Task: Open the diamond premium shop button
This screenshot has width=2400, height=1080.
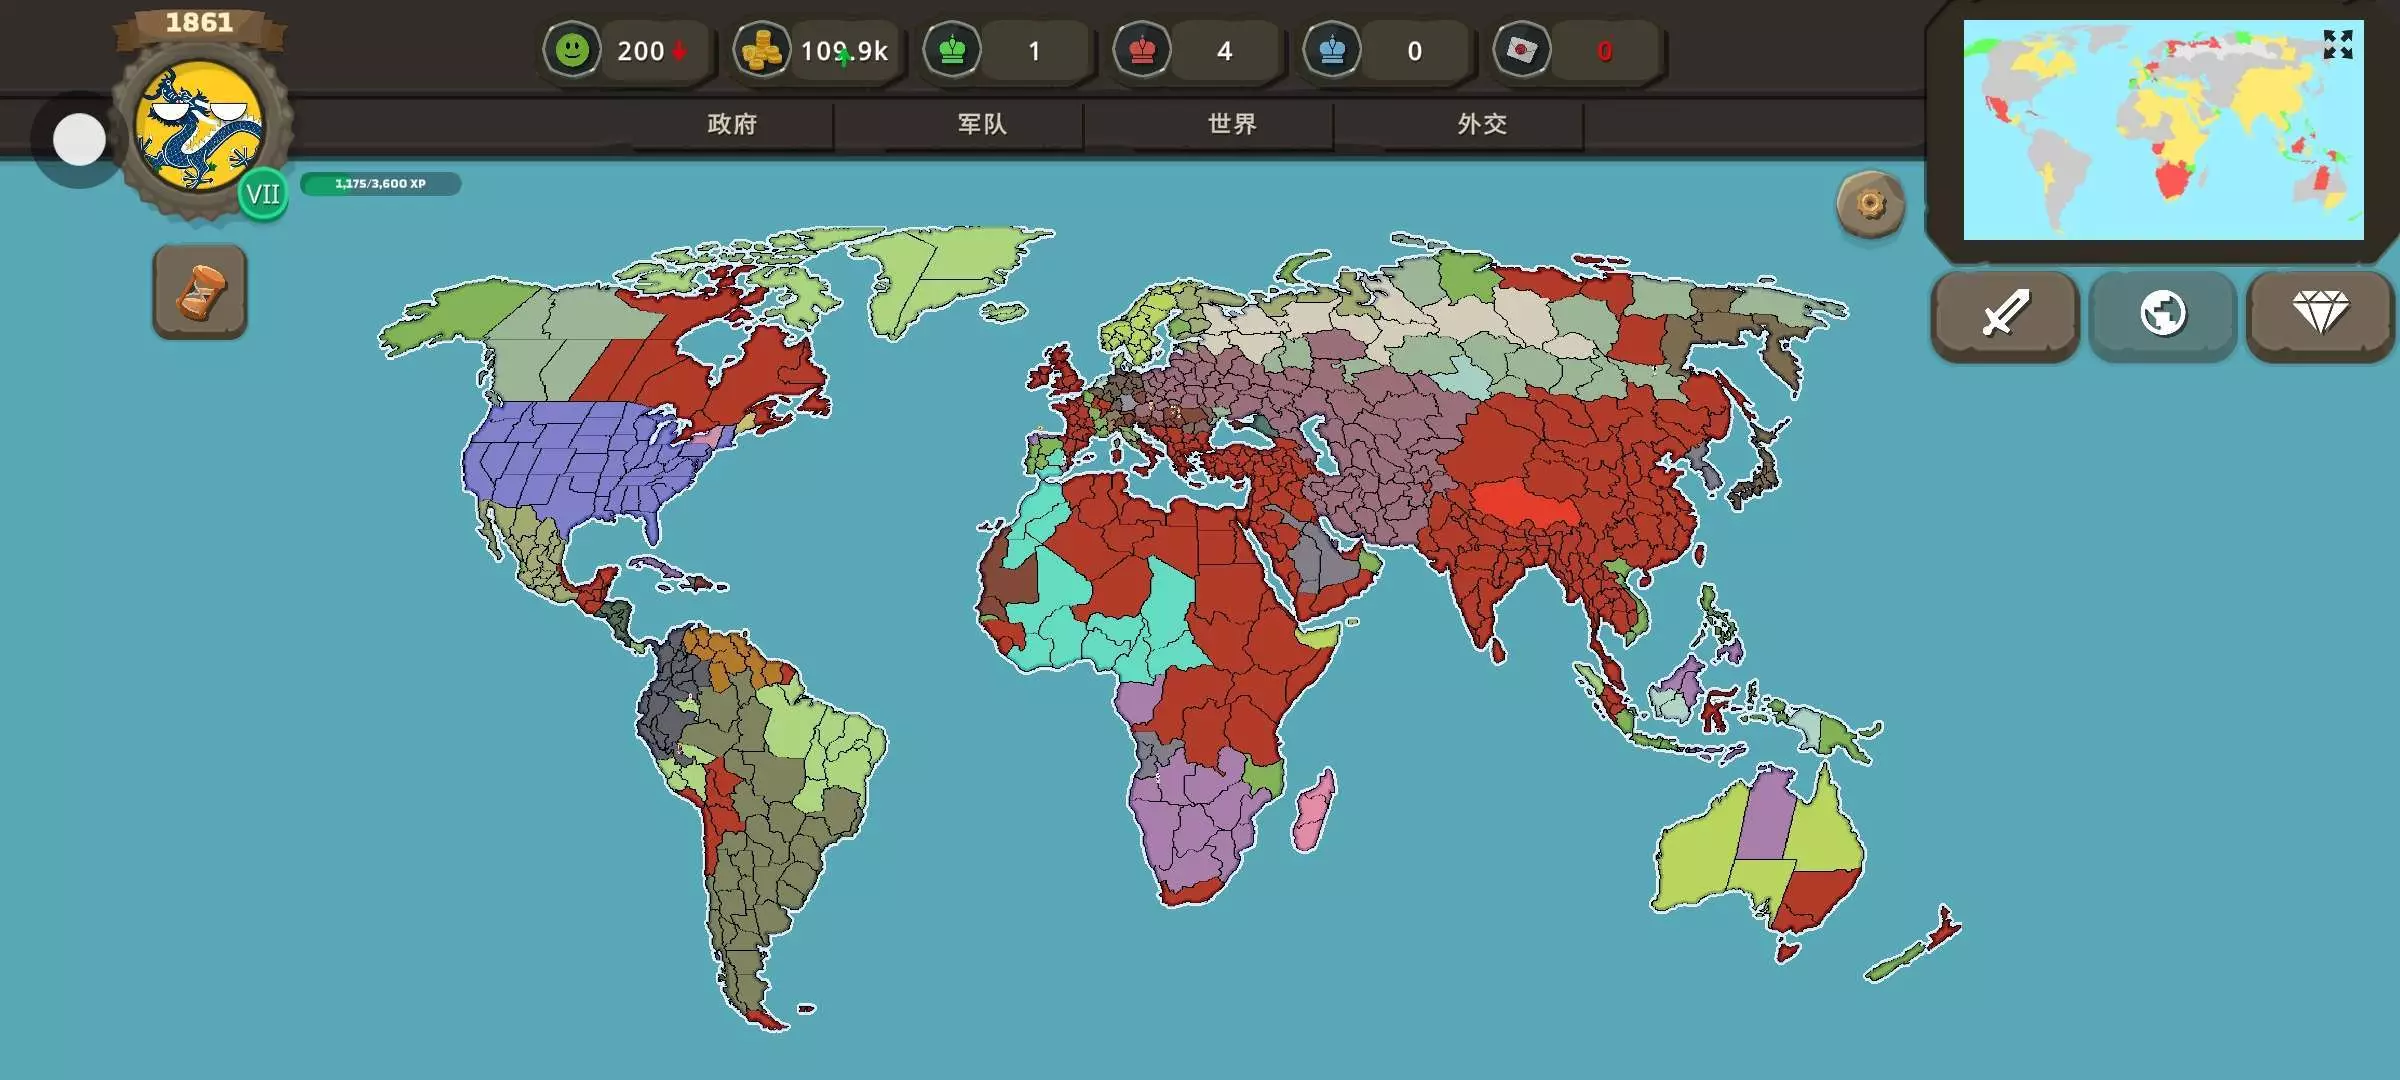Action: pyautogui.click(x=2320, y=314)
